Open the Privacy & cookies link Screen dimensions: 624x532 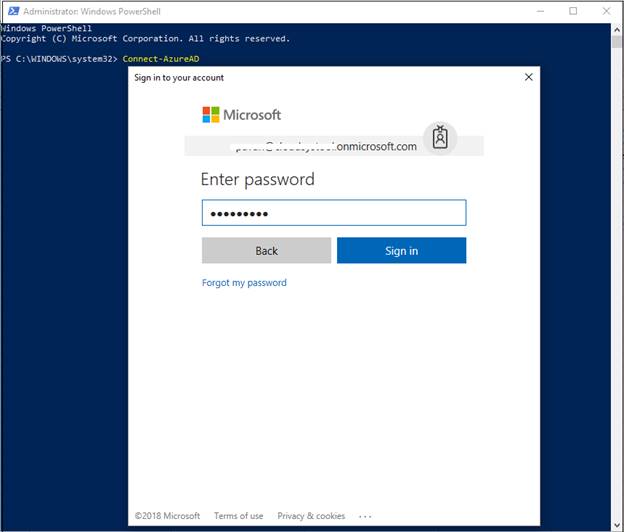click(x=311, y=516)
